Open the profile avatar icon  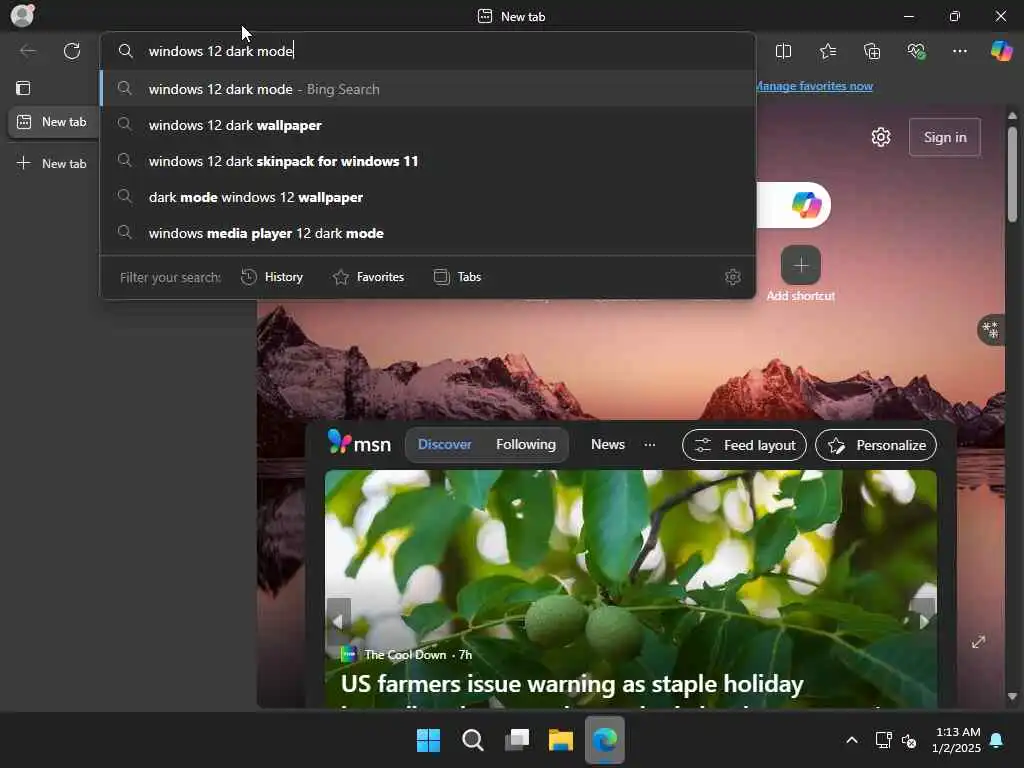(22, 16)
